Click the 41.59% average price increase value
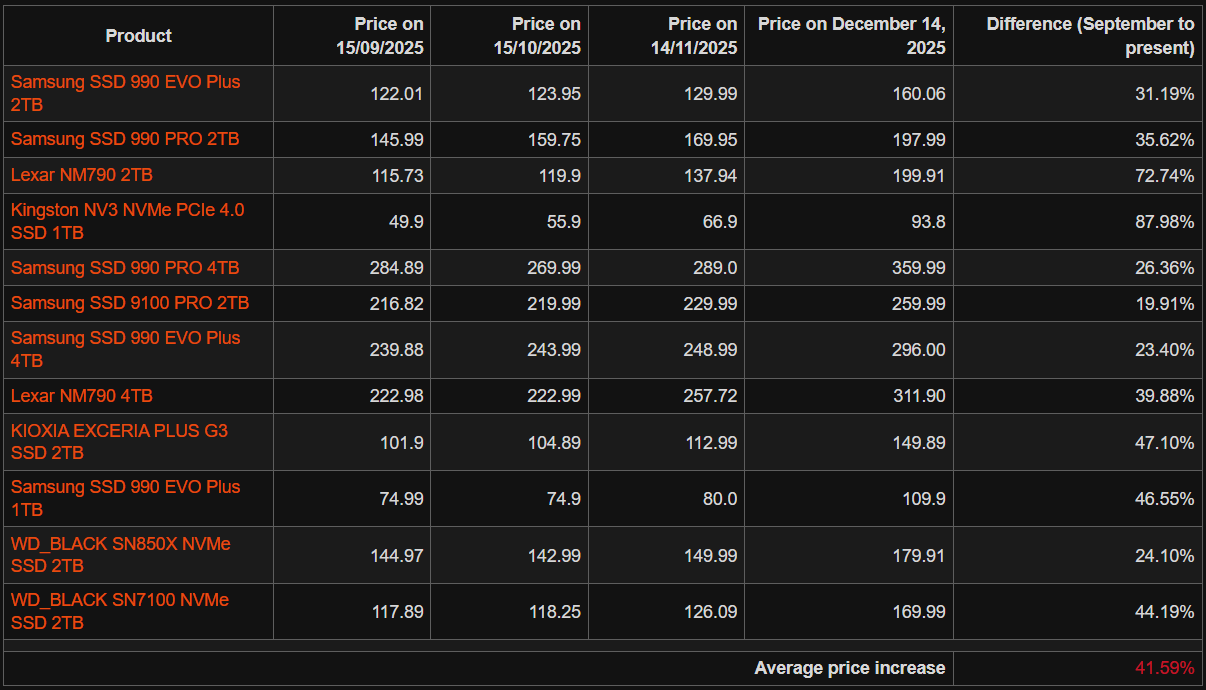This screenshot has height=690, width=1206. tap(1164, 668)
